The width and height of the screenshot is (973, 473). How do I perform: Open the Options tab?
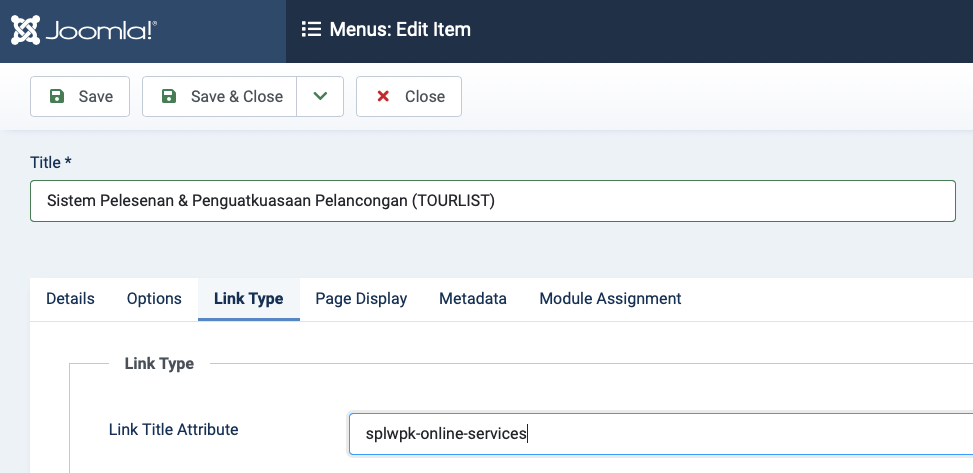(154, 298)
